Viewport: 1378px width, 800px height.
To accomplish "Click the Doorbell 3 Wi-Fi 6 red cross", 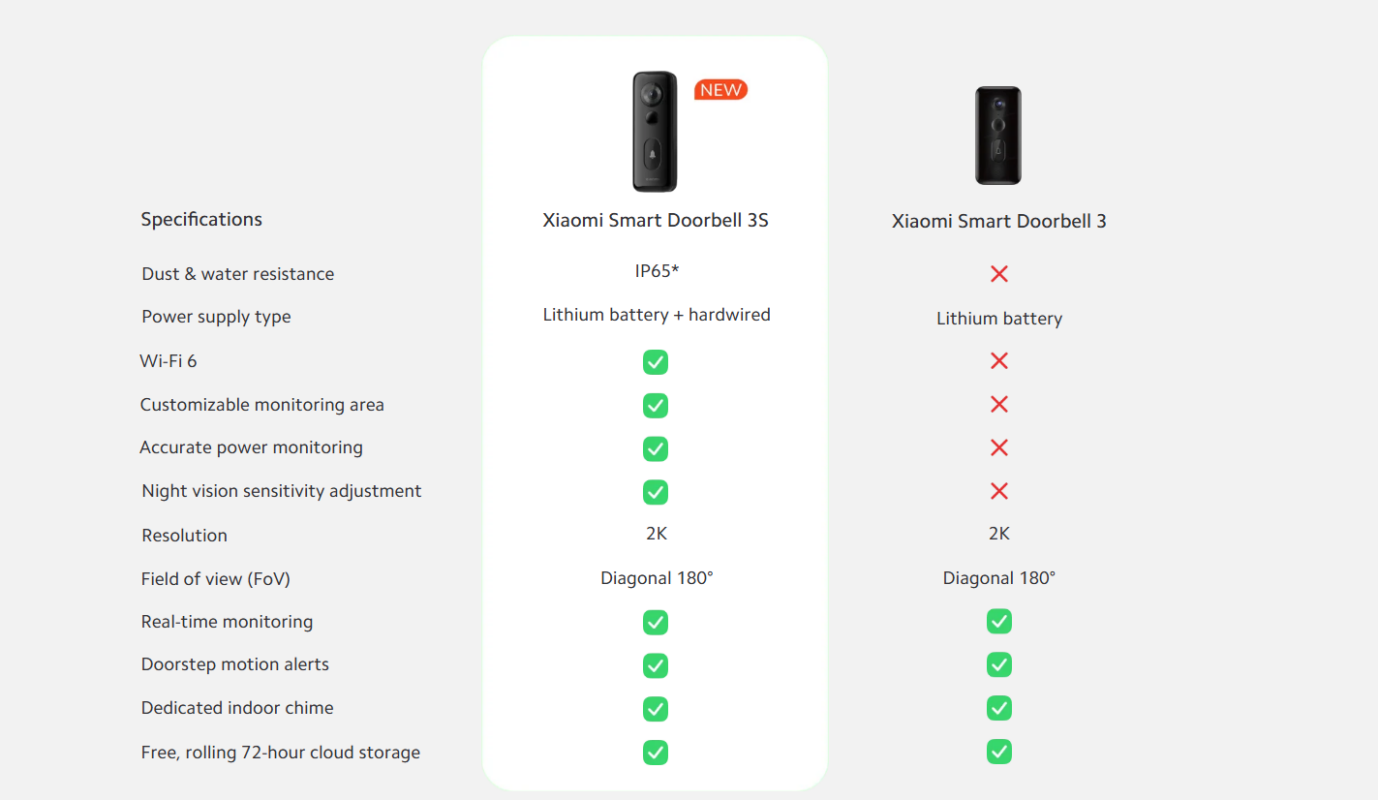I will [999, 361].
